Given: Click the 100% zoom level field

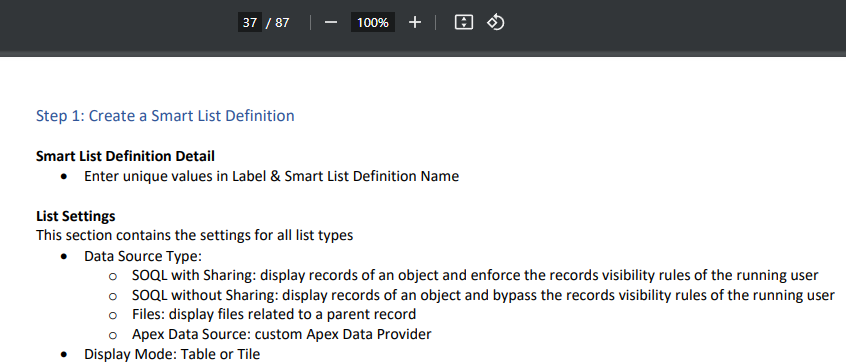Looking at the screenshot, I should 373,23.
